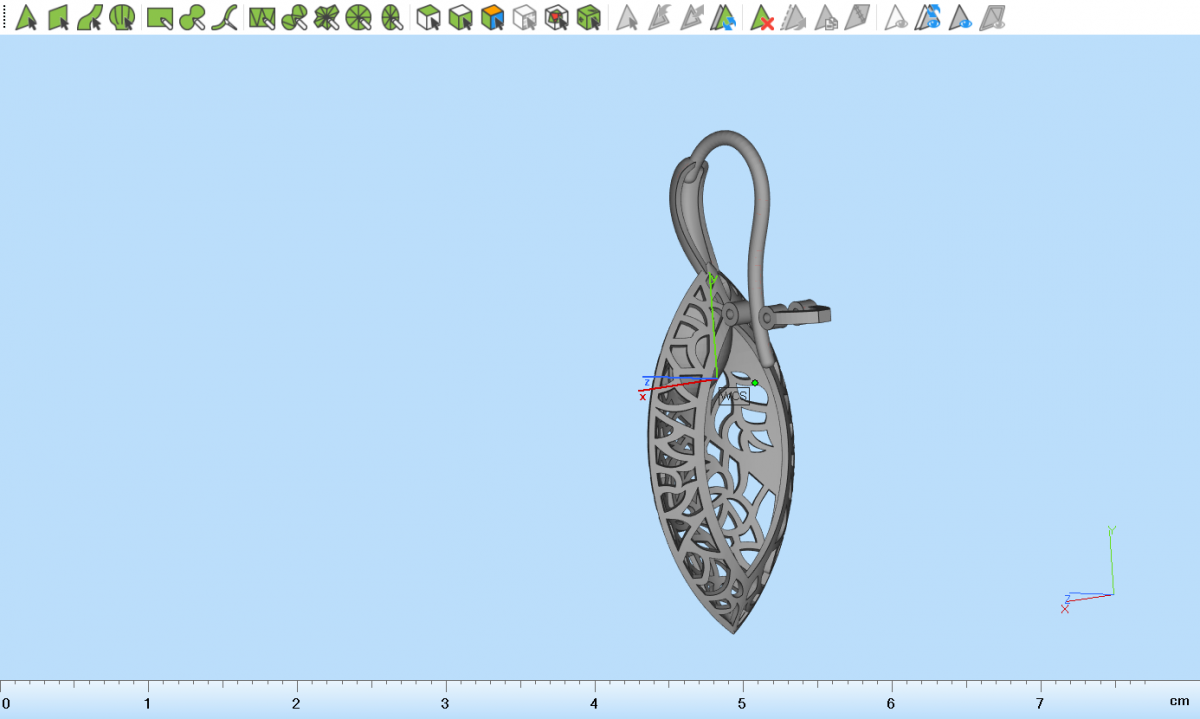The width and height of the screenshot is (1200, 719).
Task: Click the triangle with red X icon
Action: coord(762,17)
